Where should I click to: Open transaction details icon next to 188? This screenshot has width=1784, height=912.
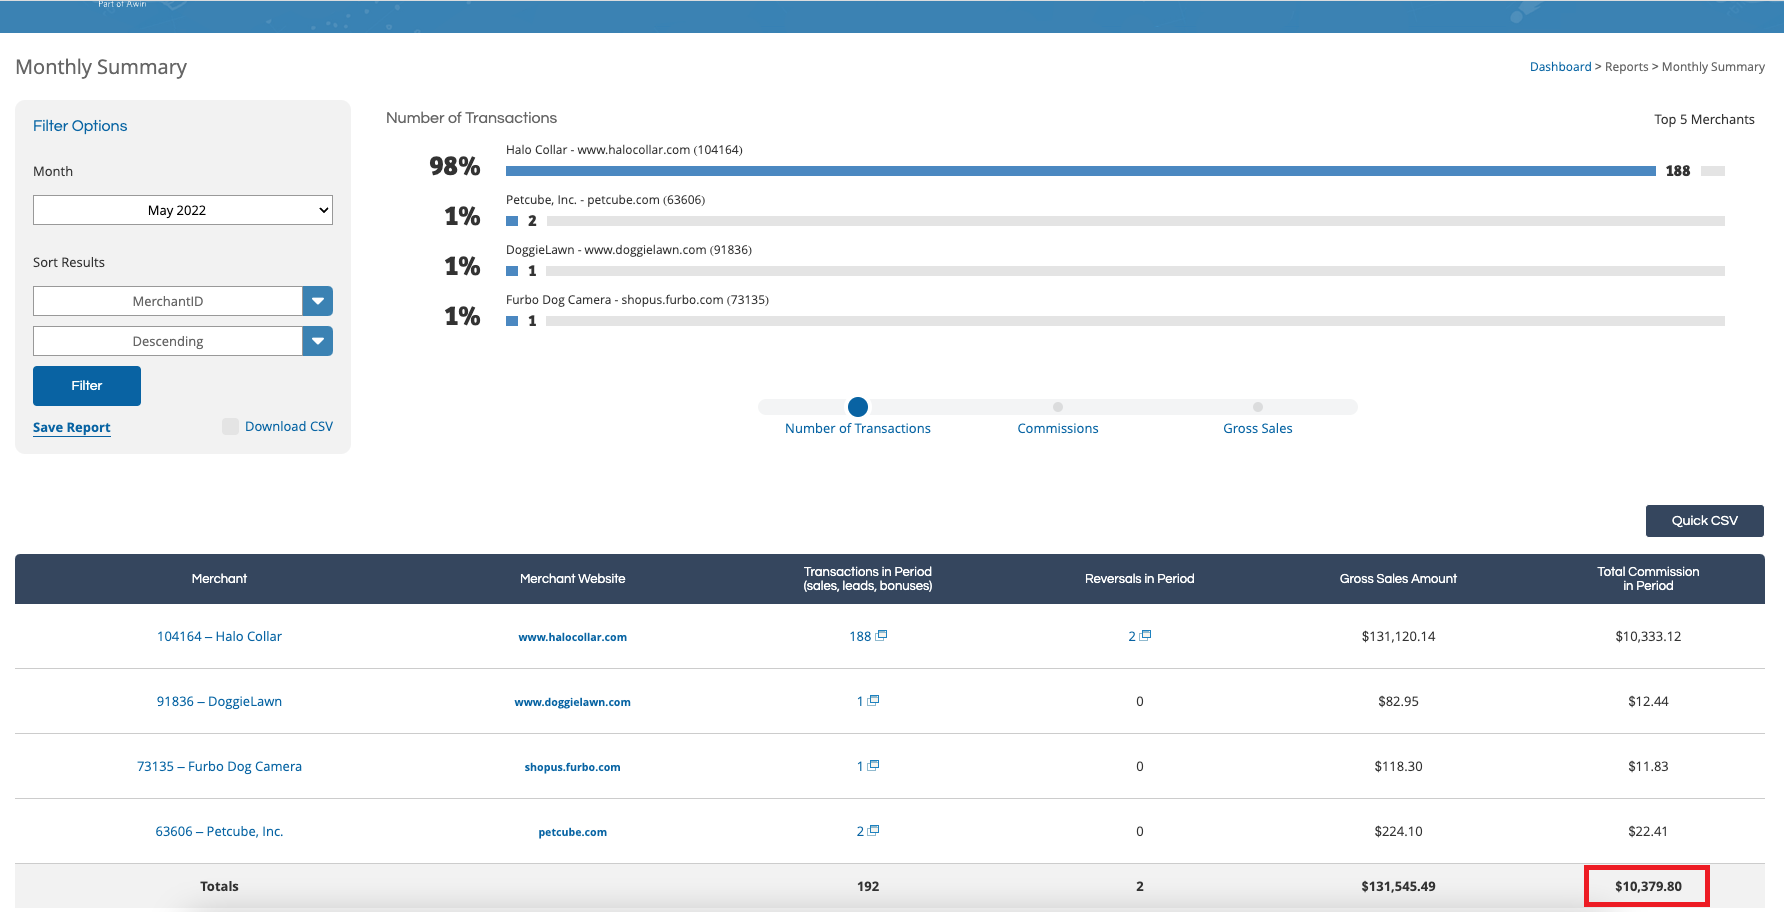click(x=882, y=635)
